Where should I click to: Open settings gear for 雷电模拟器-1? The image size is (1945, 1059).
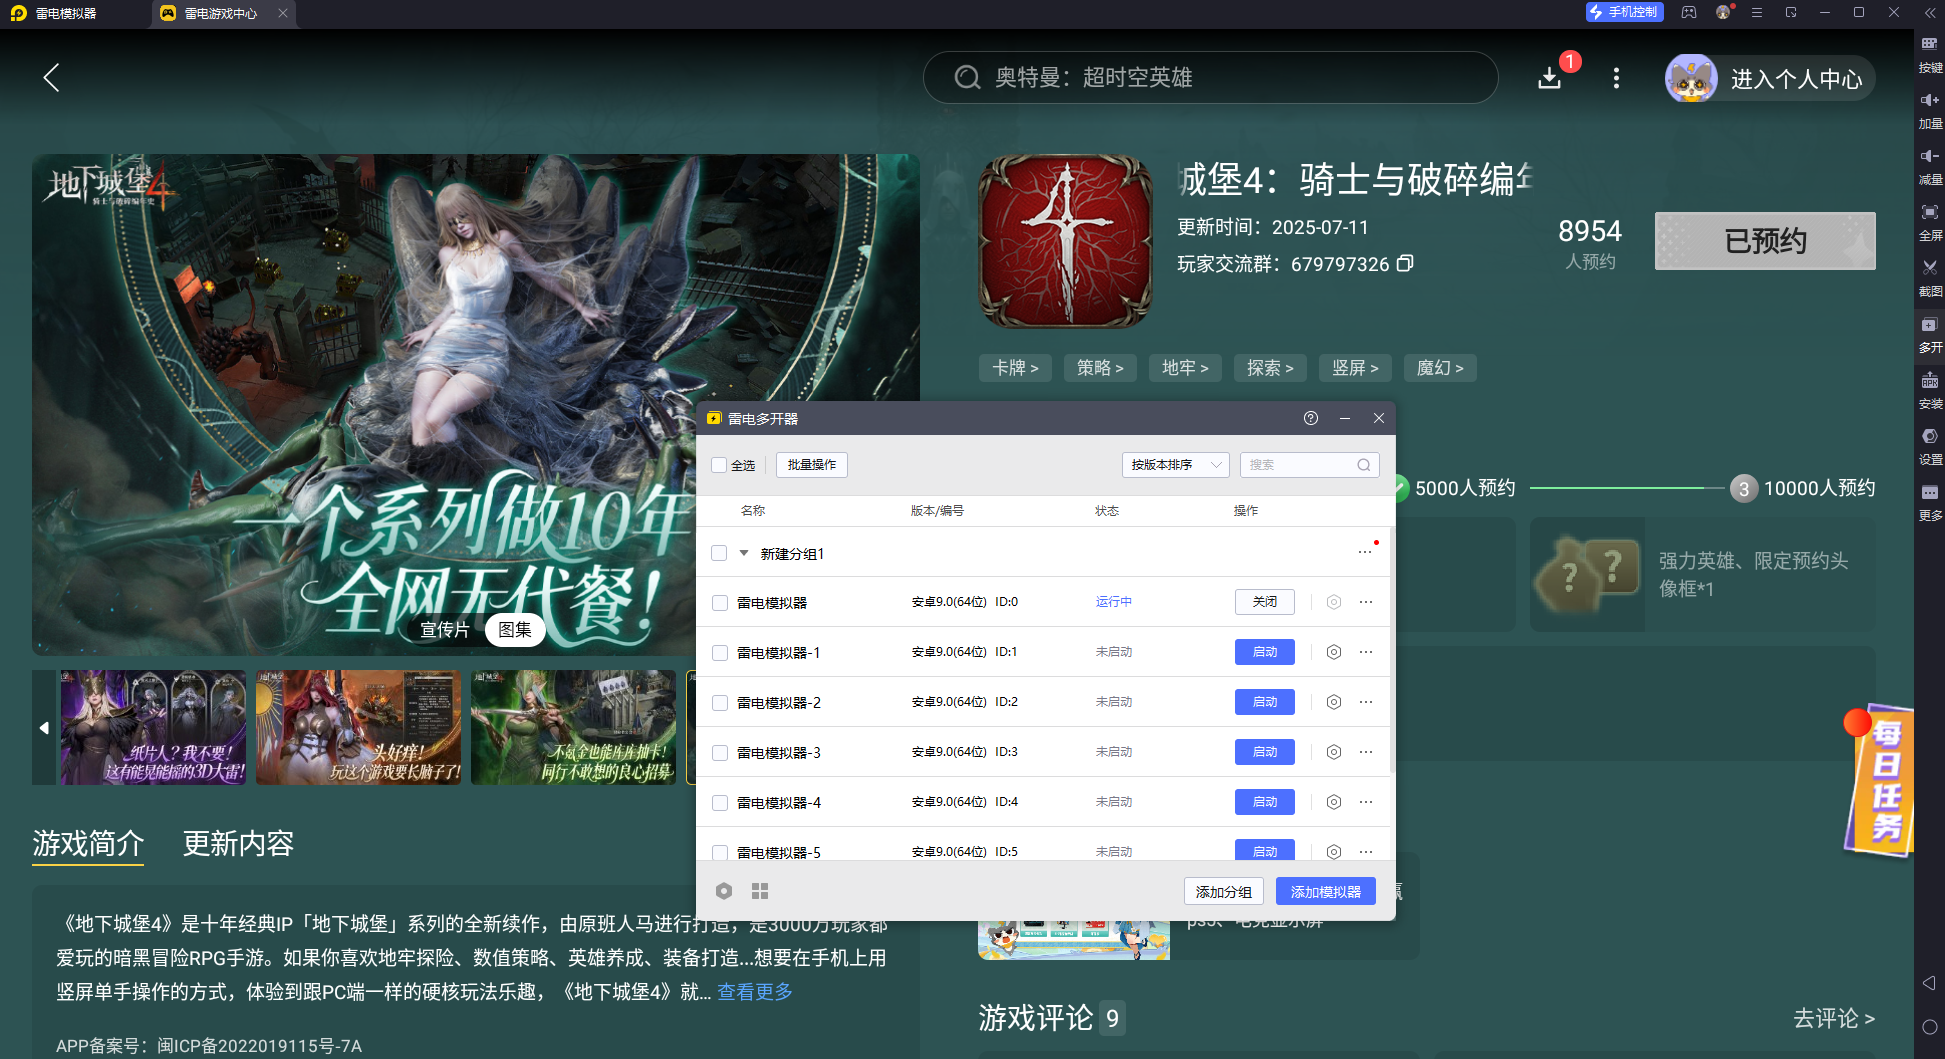point(1333,652)
